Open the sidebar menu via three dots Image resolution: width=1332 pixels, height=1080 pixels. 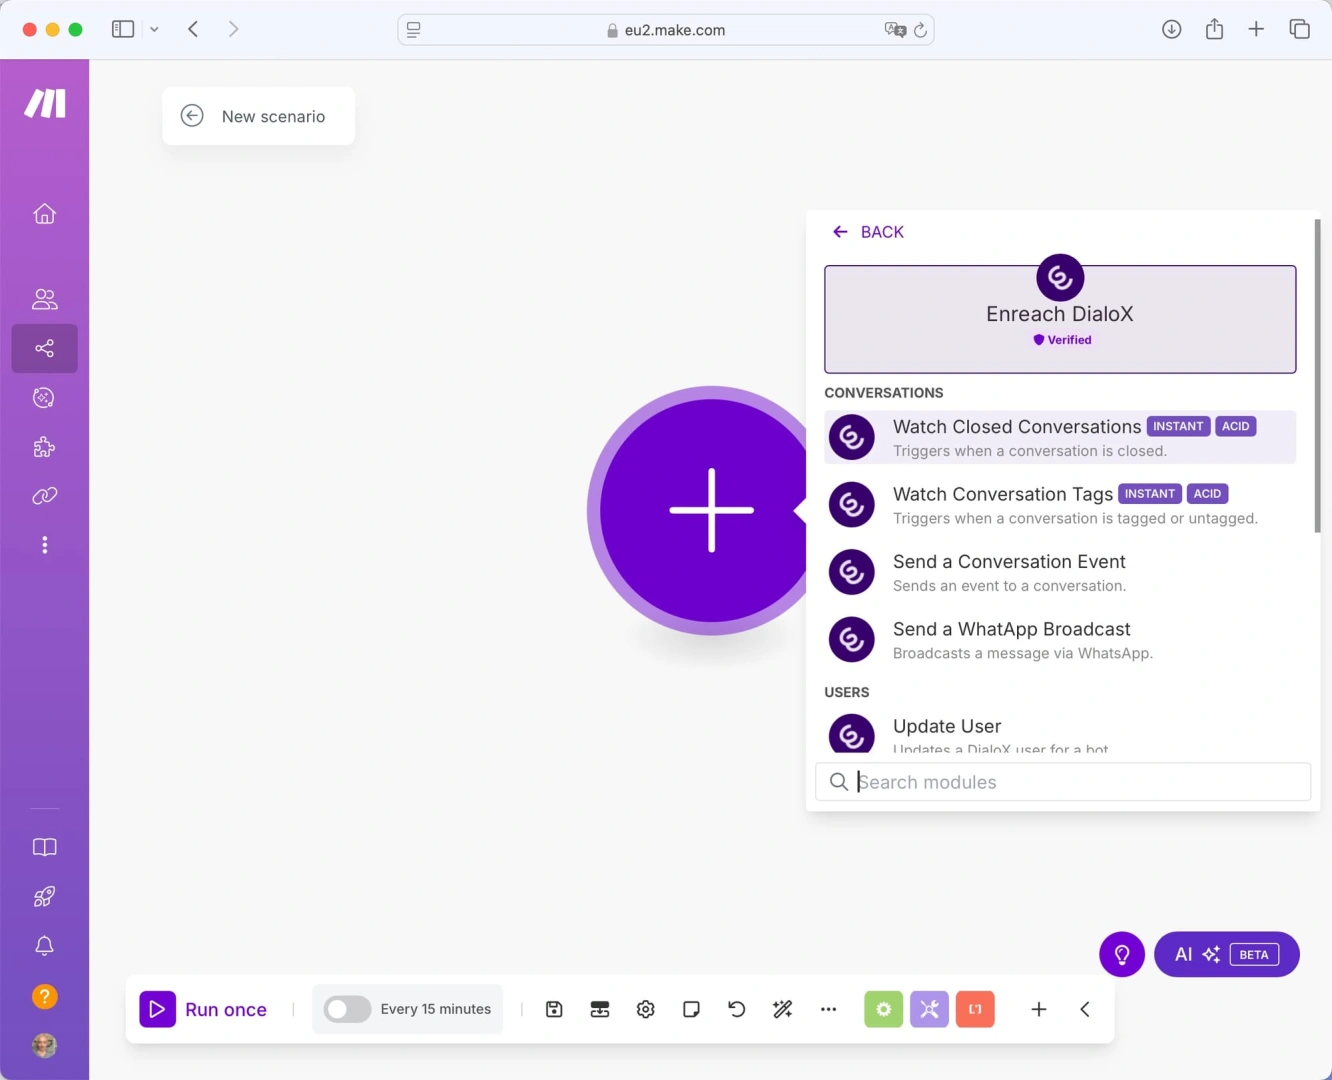44,544
